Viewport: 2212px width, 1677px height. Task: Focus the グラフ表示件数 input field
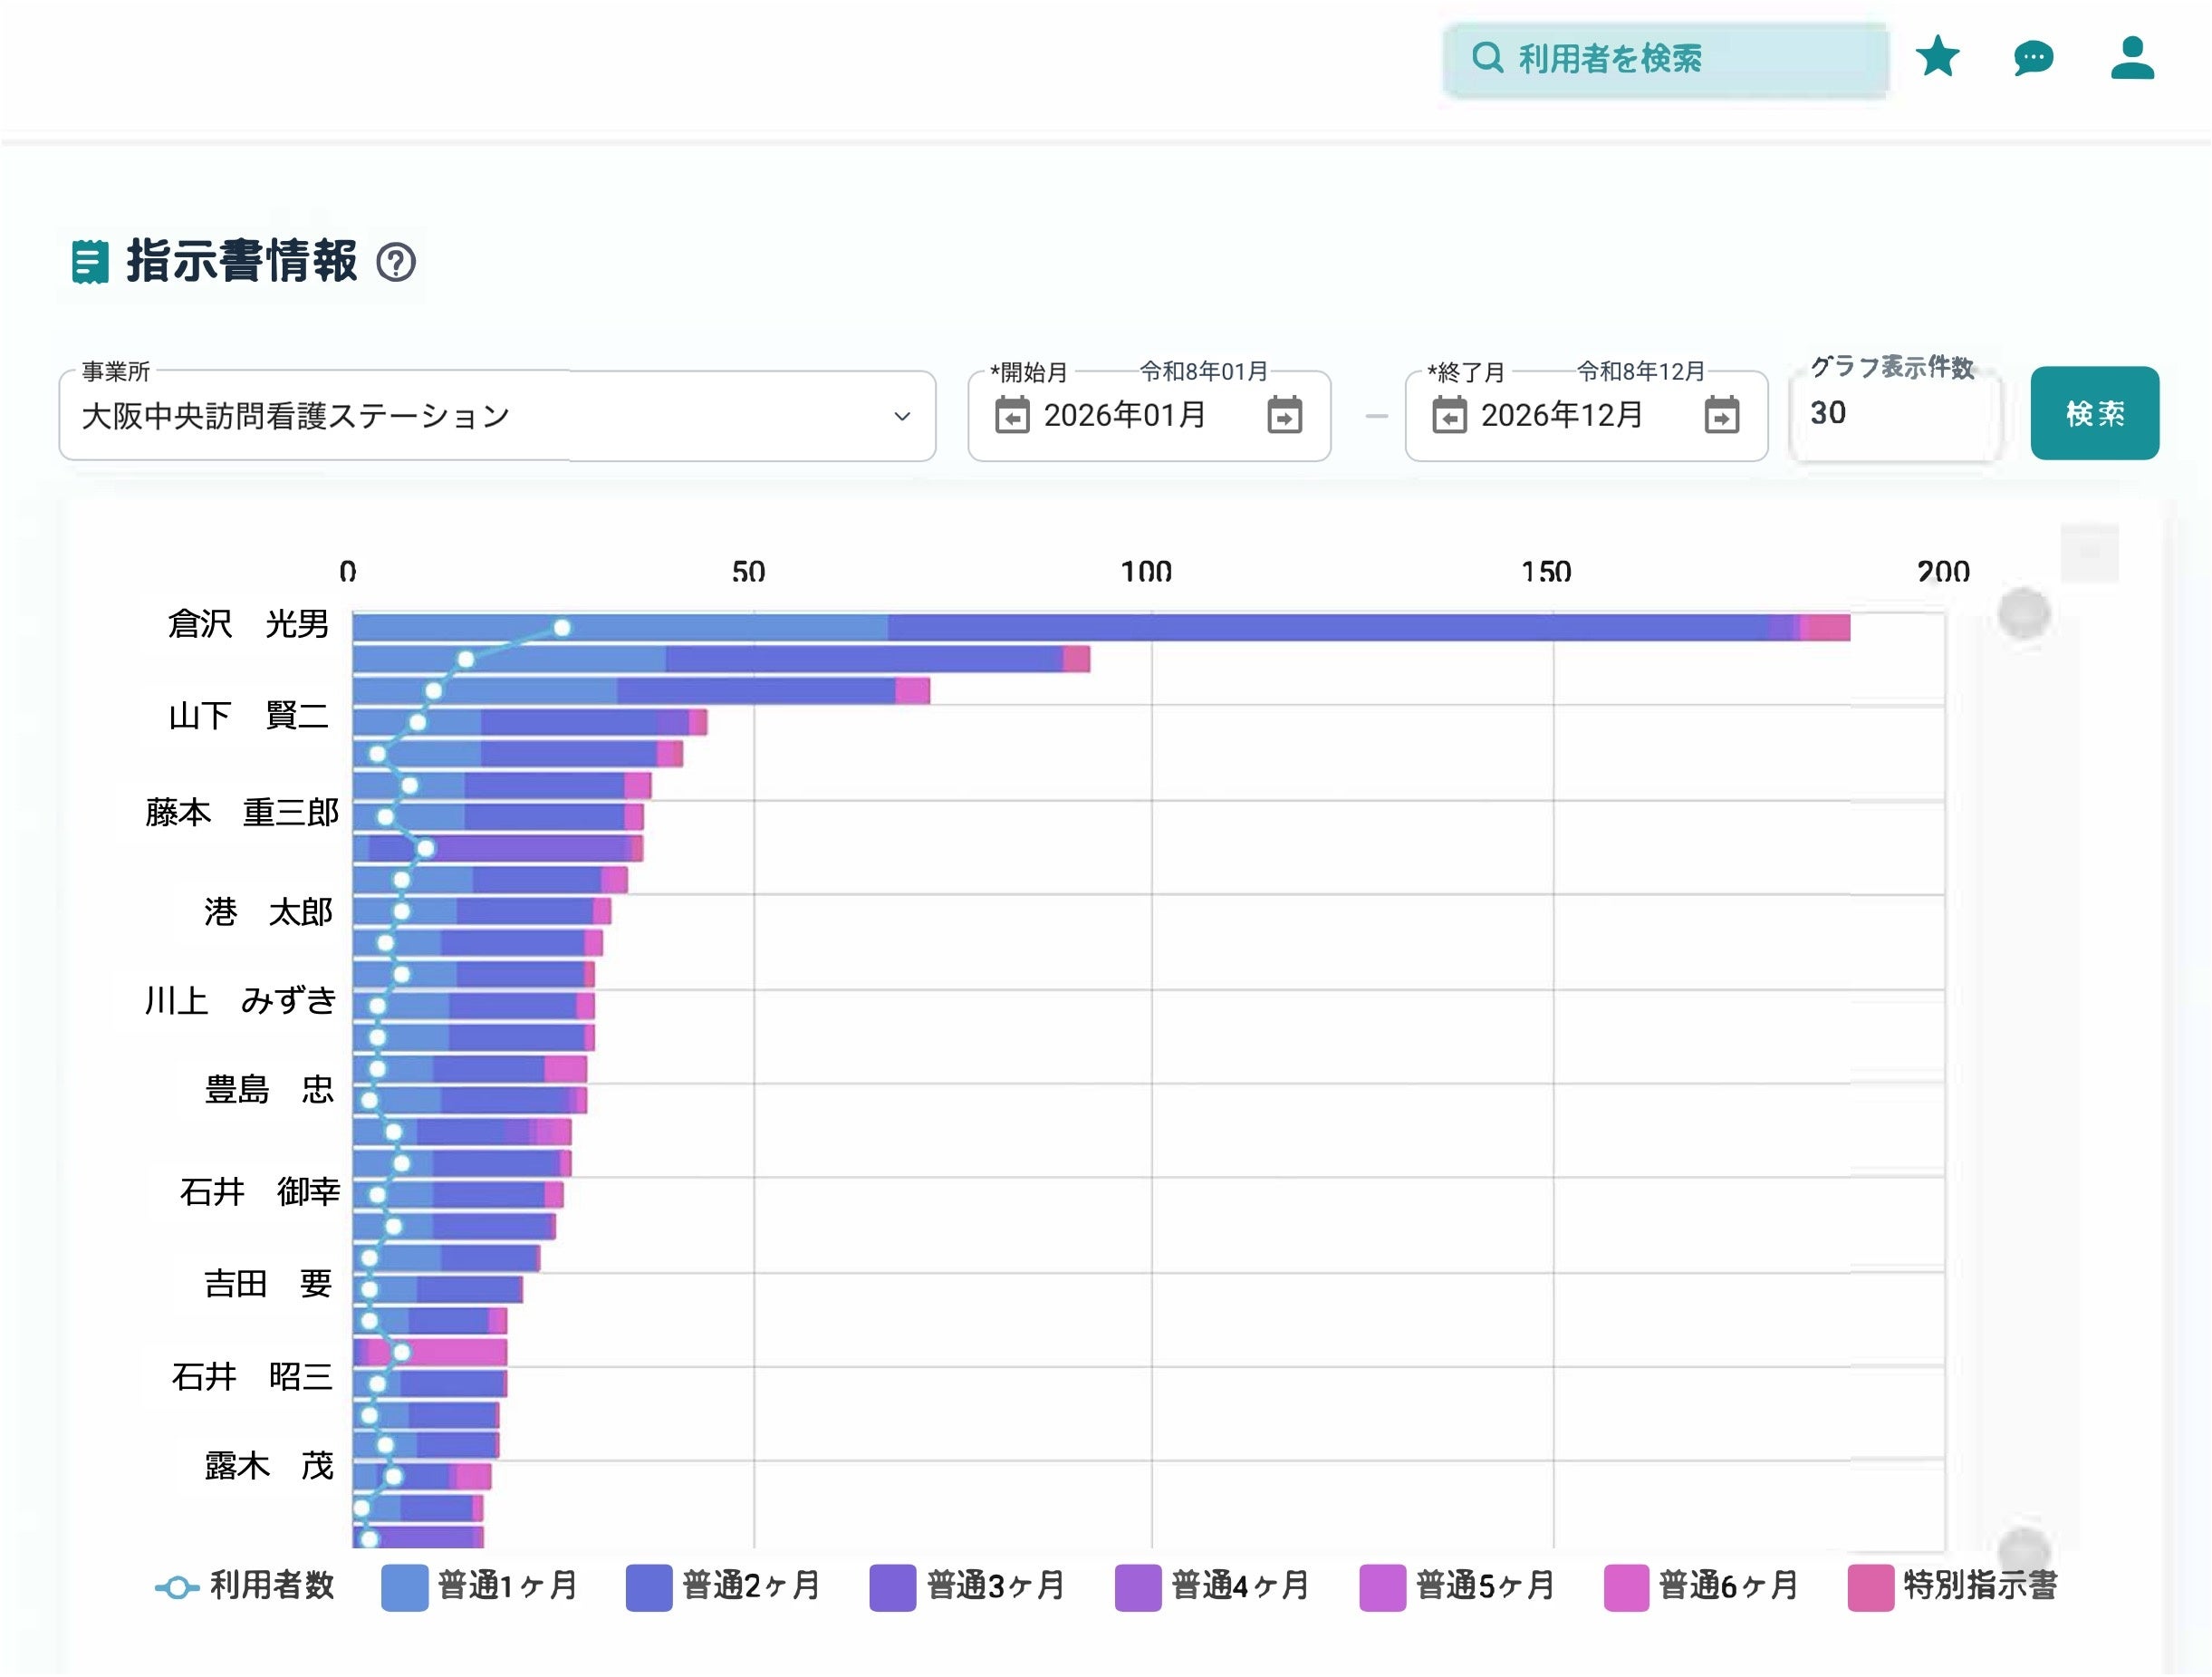(x=1893, y=413)
